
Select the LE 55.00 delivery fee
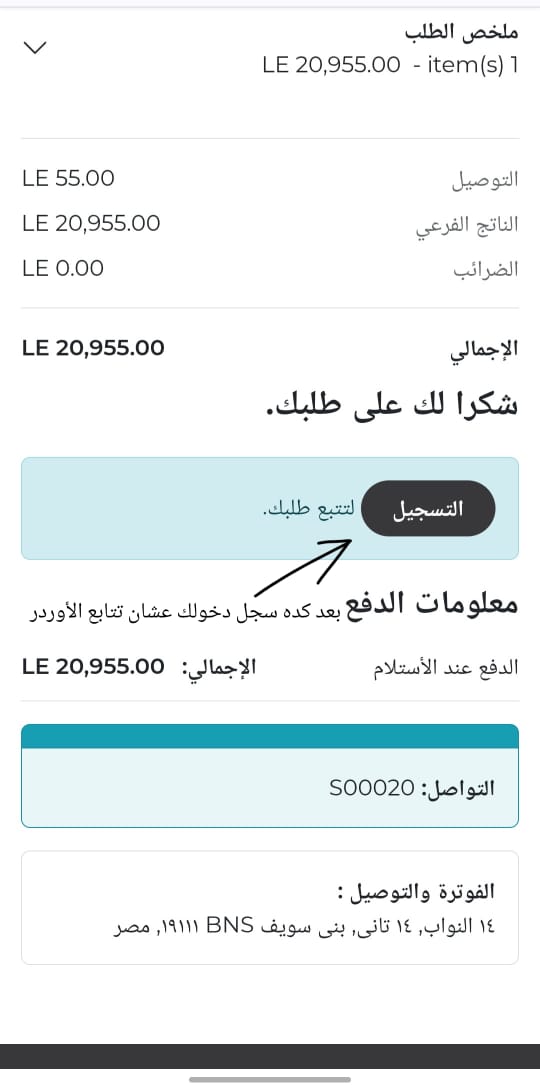pyautogui.click(x=68, y=179)
